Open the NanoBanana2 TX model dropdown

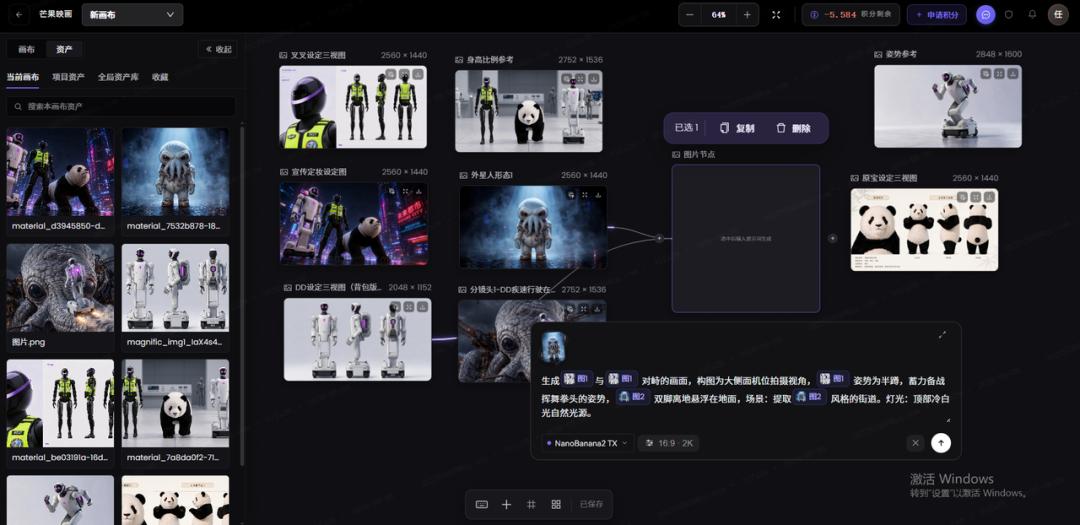(587, 443)
